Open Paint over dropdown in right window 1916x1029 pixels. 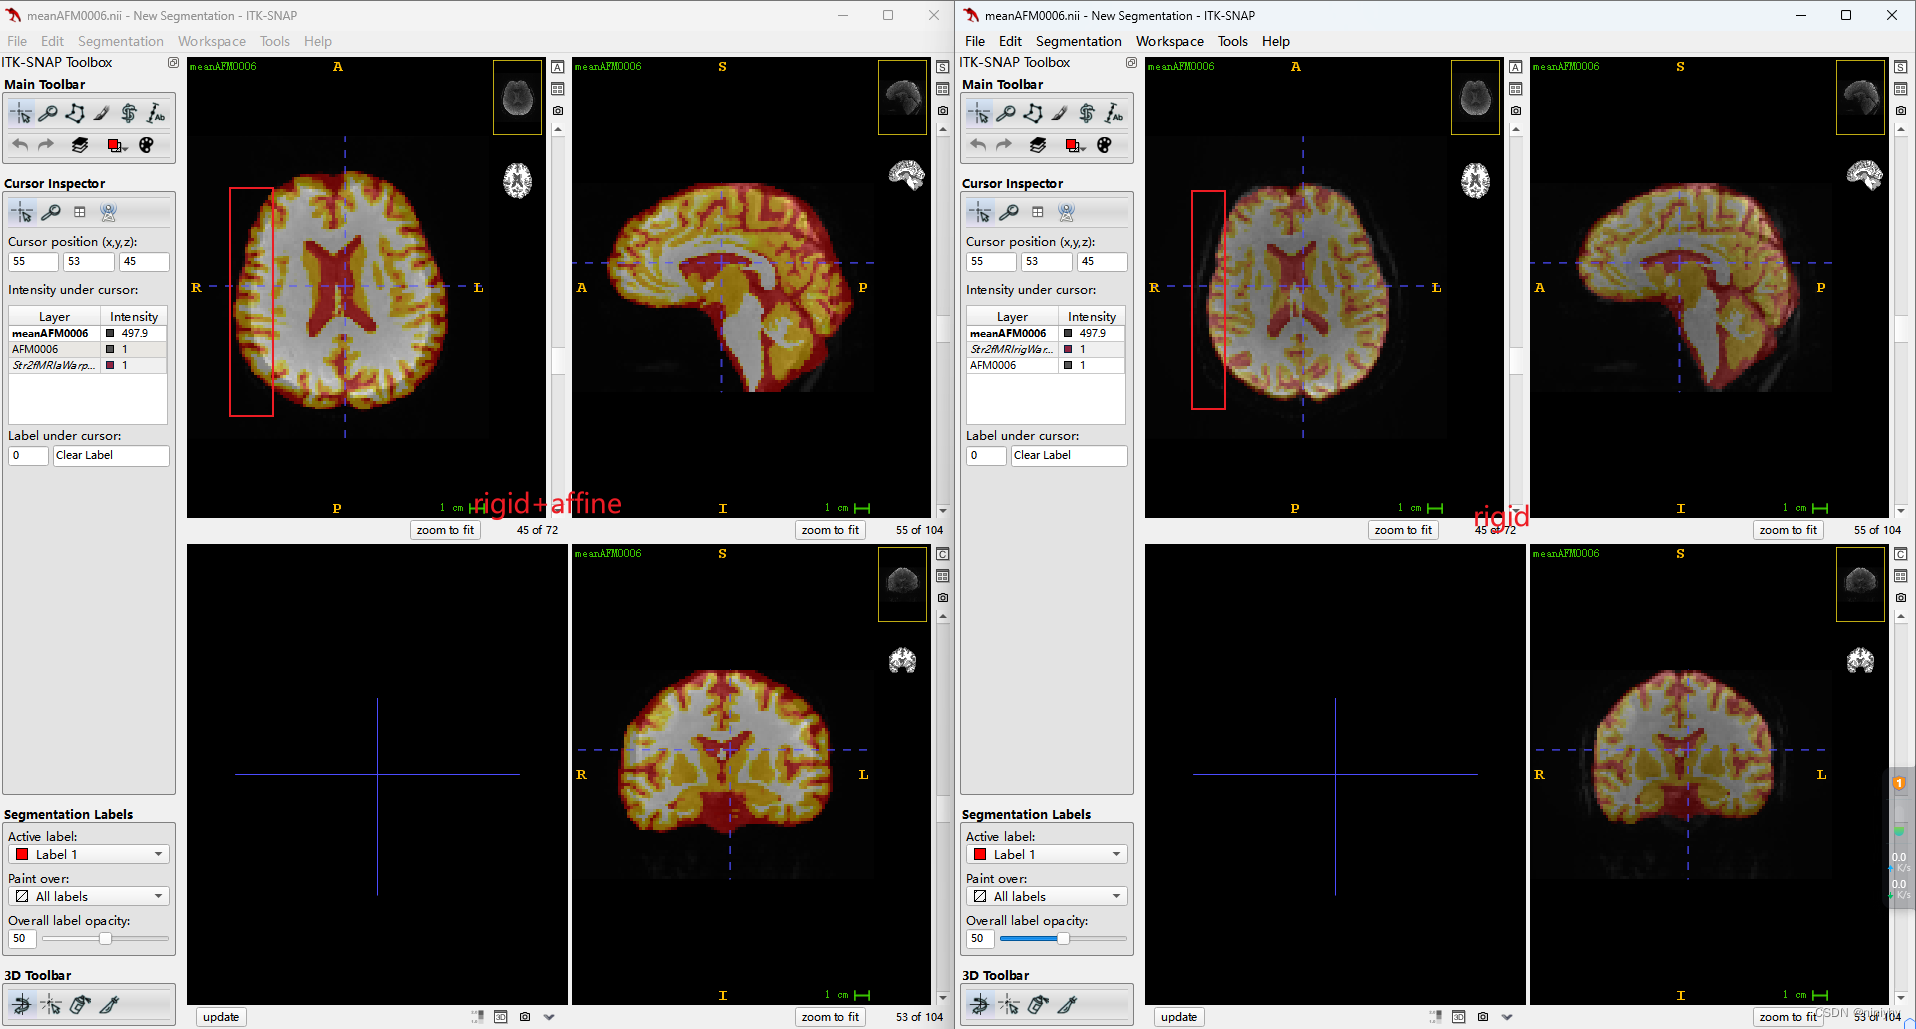pyautogui.click(x=1047, y=896)
